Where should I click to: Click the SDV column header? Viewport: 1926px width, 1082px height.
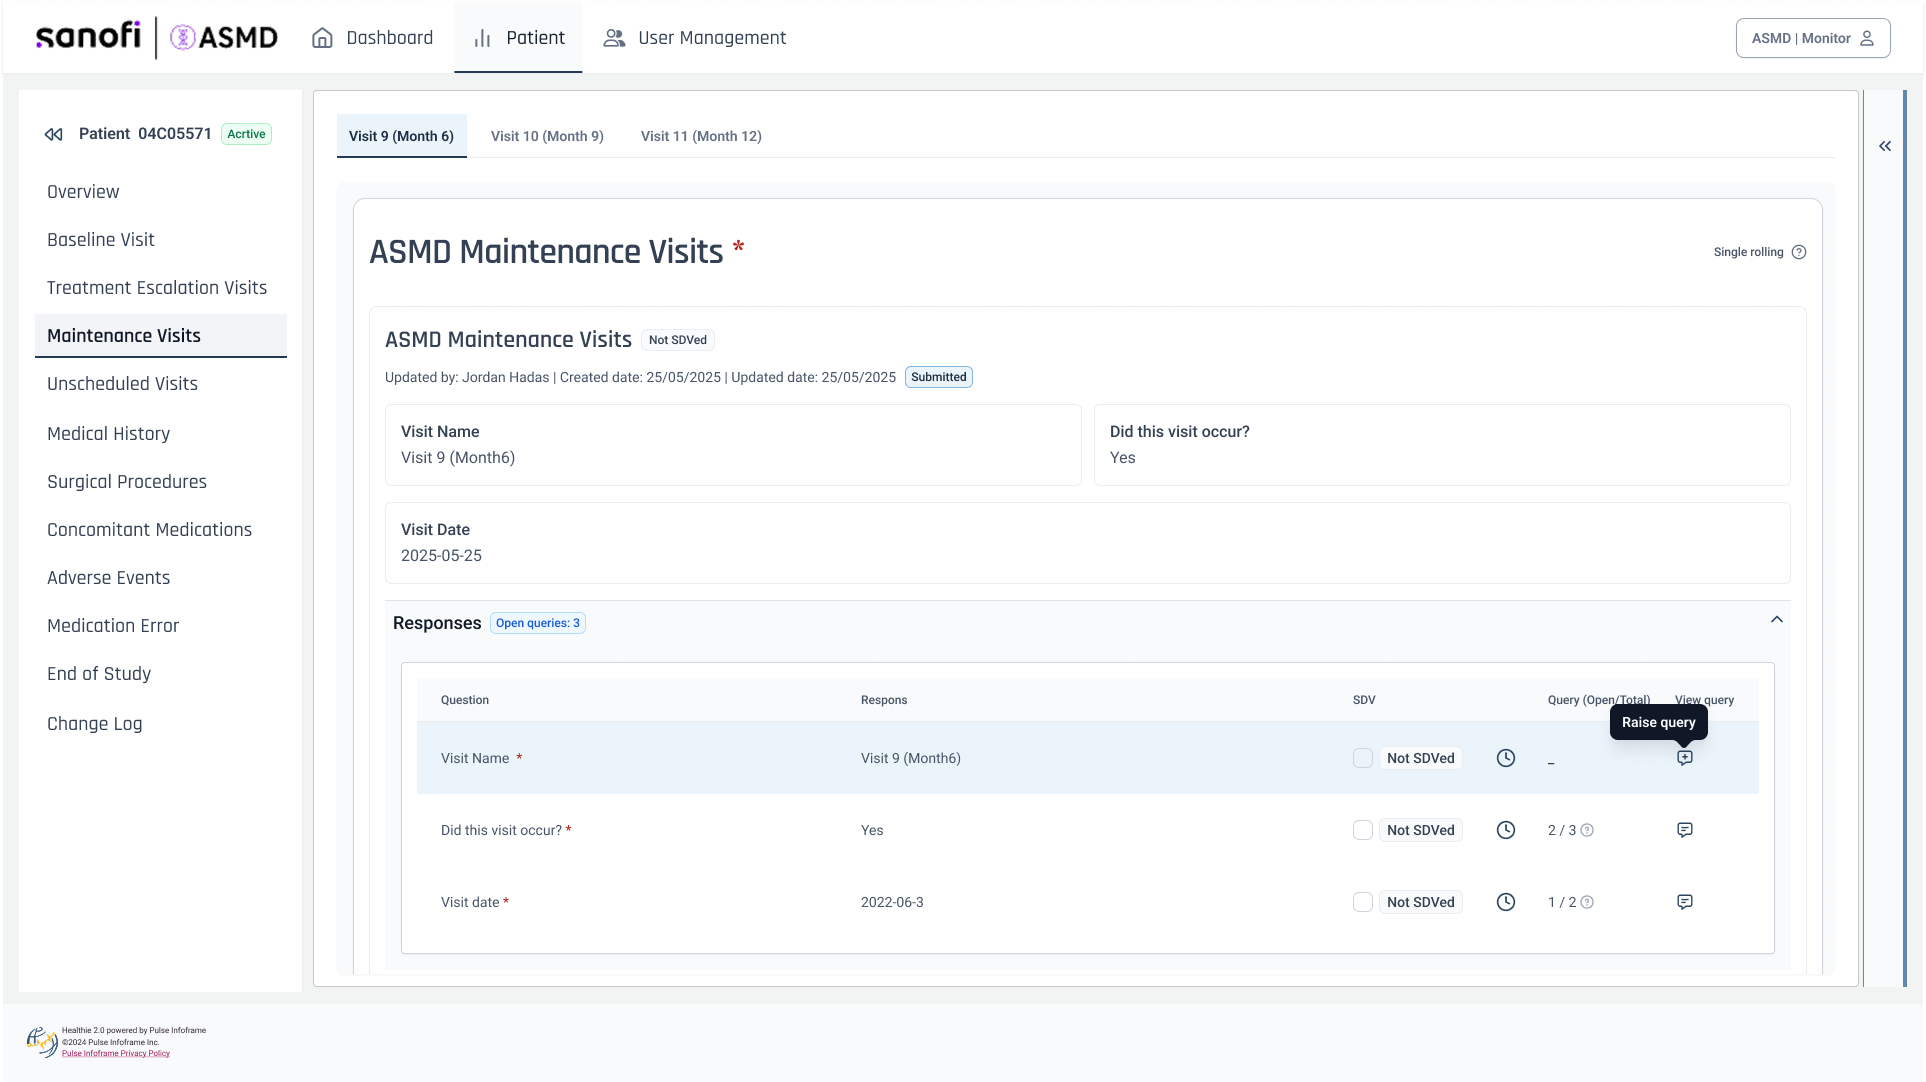pyautogui.click(x=1364, y=700)
